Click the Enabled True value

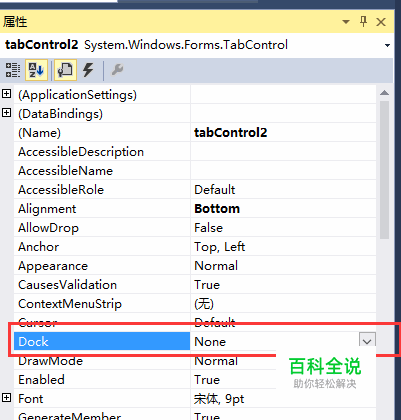pos(207,380)
